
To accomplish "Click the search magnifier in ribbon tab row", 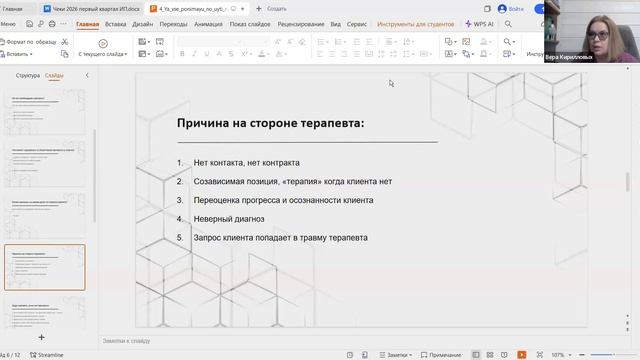I will click(508, 24).
